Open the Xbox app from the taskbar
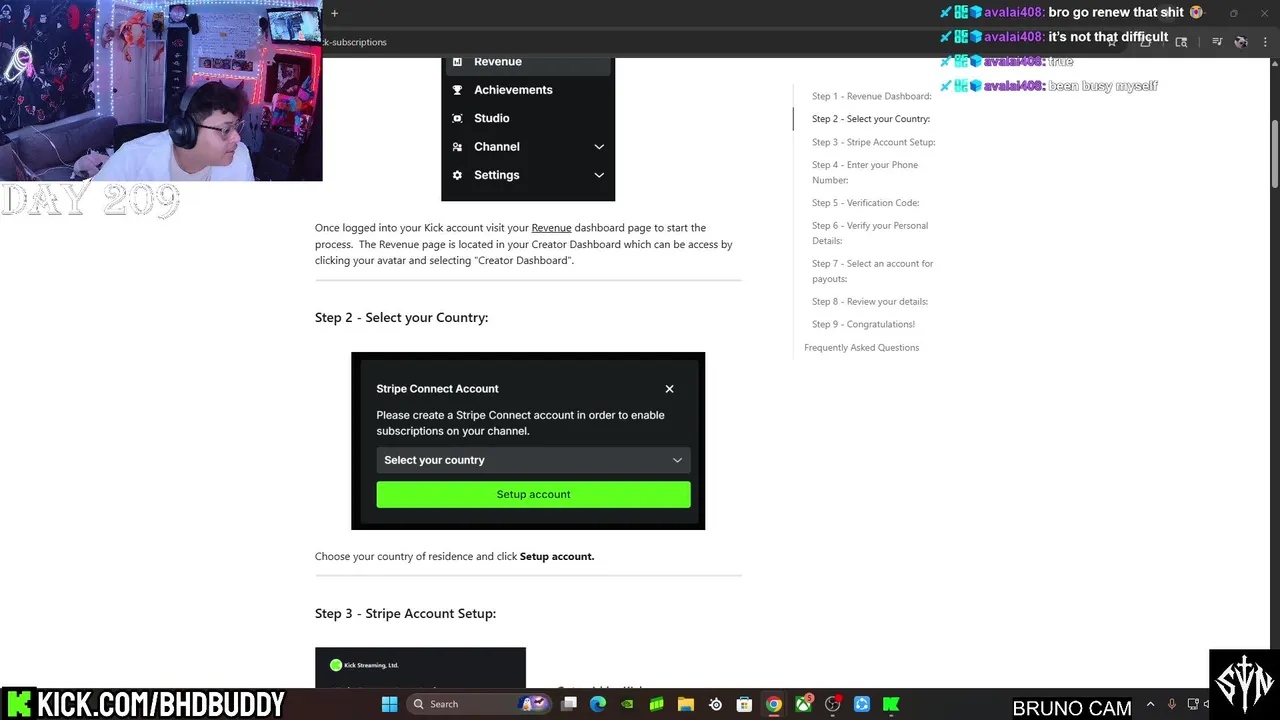The width and height of the screenshot is (1280, 720). (x=803, y=704)
